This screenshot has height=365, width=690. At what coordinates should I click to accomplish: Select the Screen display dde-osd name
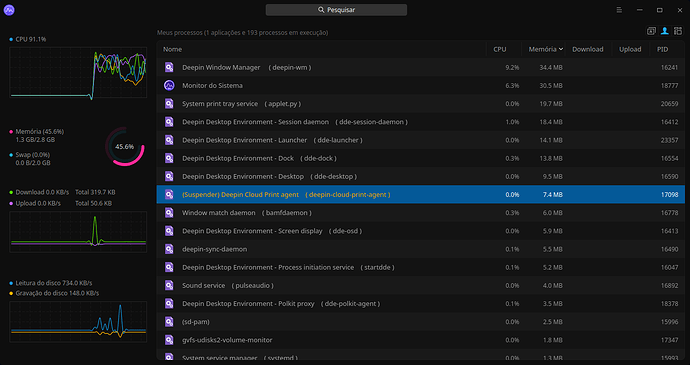coord(272,231)
